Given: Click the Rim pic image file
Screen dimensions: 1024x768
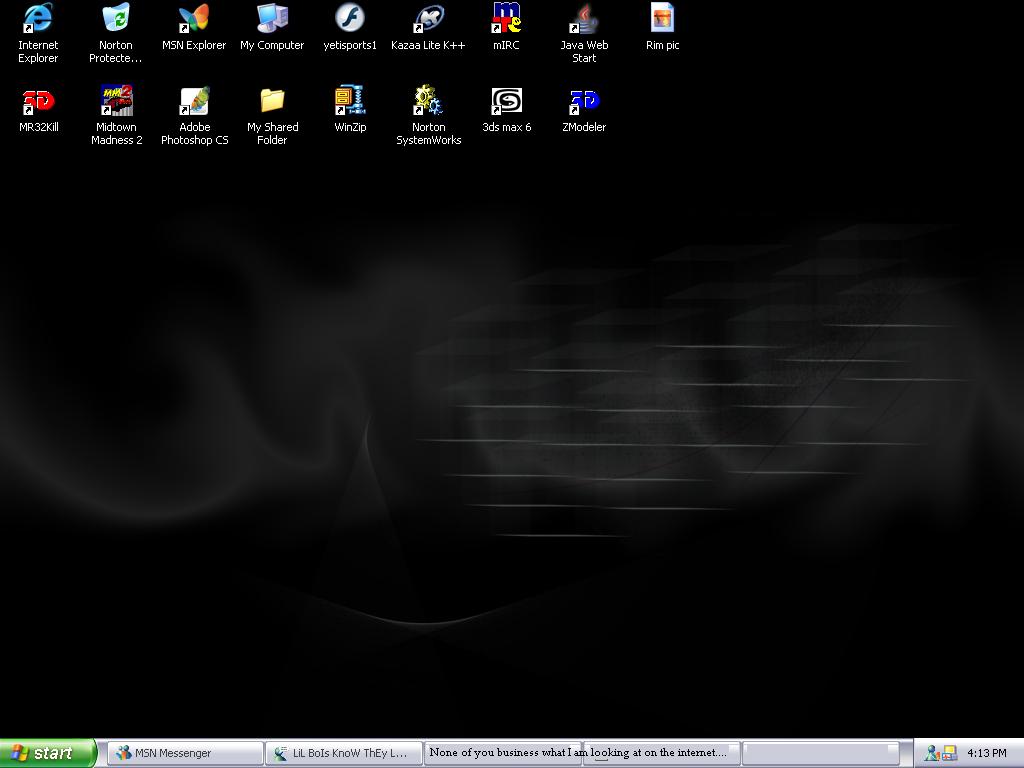Looking at the screenshot, I should (662, 19).
